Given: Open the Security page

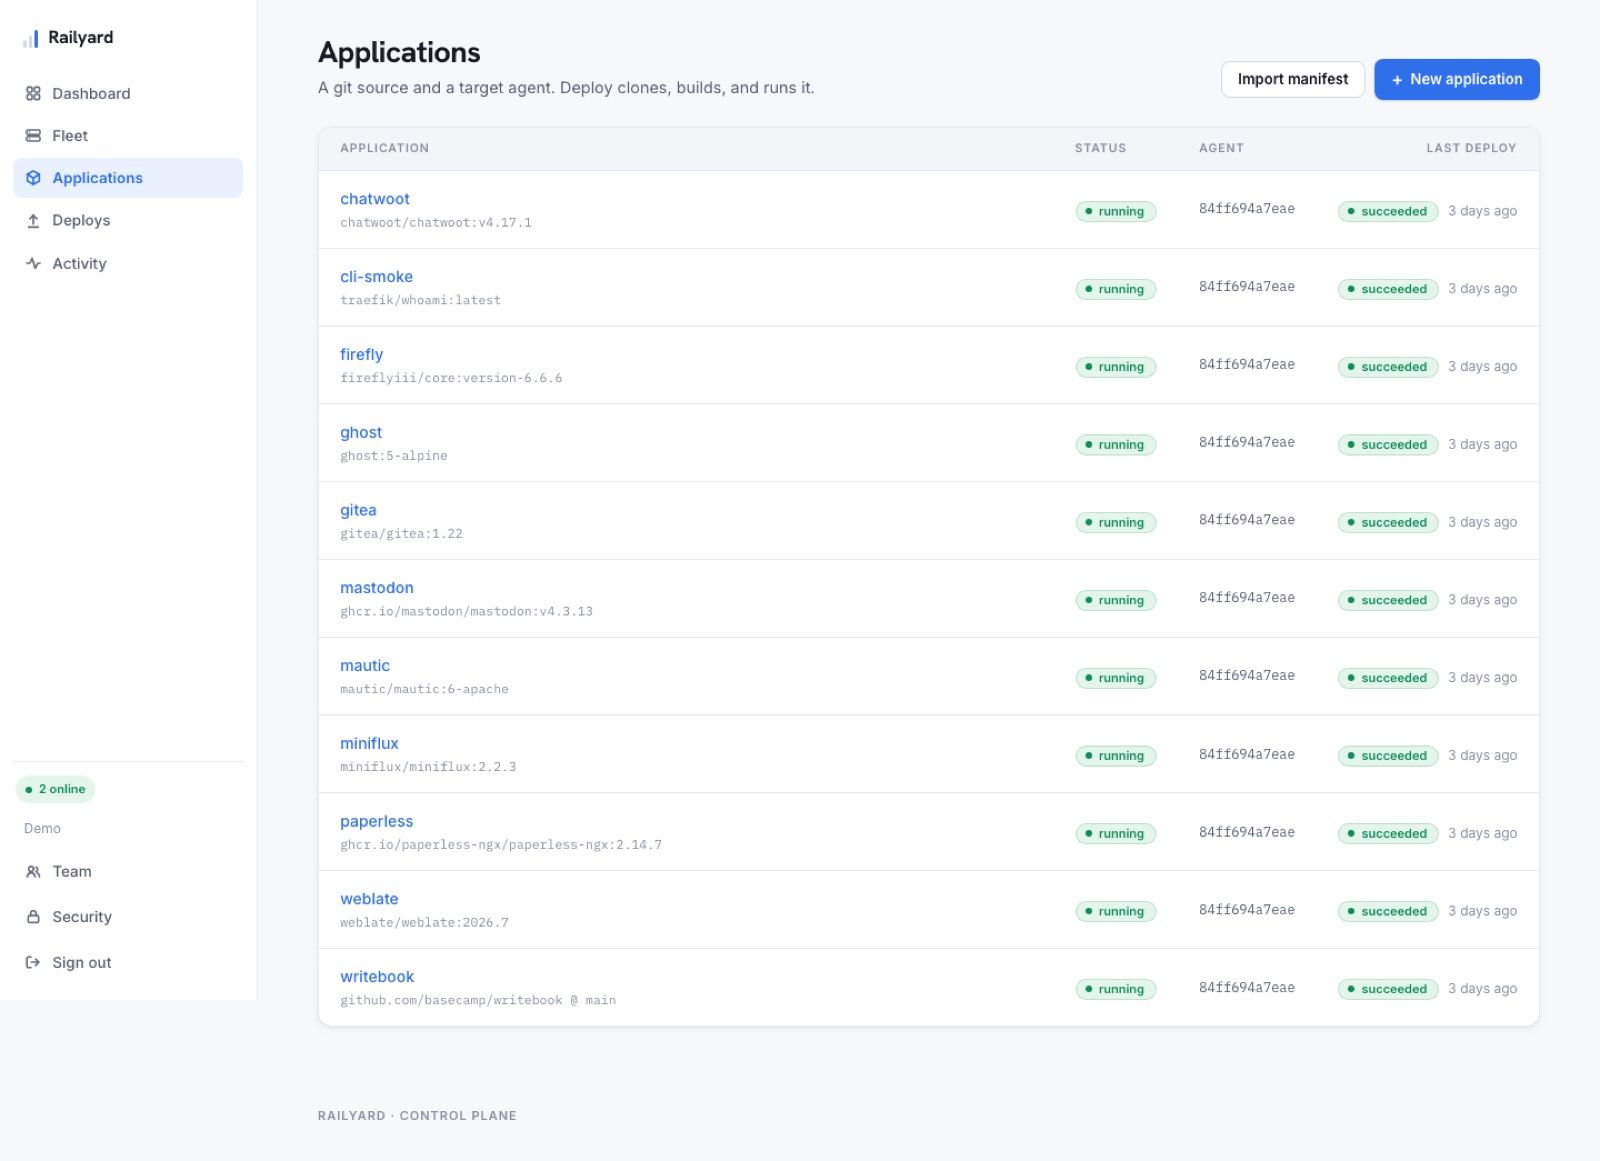Looking at the screenshot, I should tap(128, 916).
